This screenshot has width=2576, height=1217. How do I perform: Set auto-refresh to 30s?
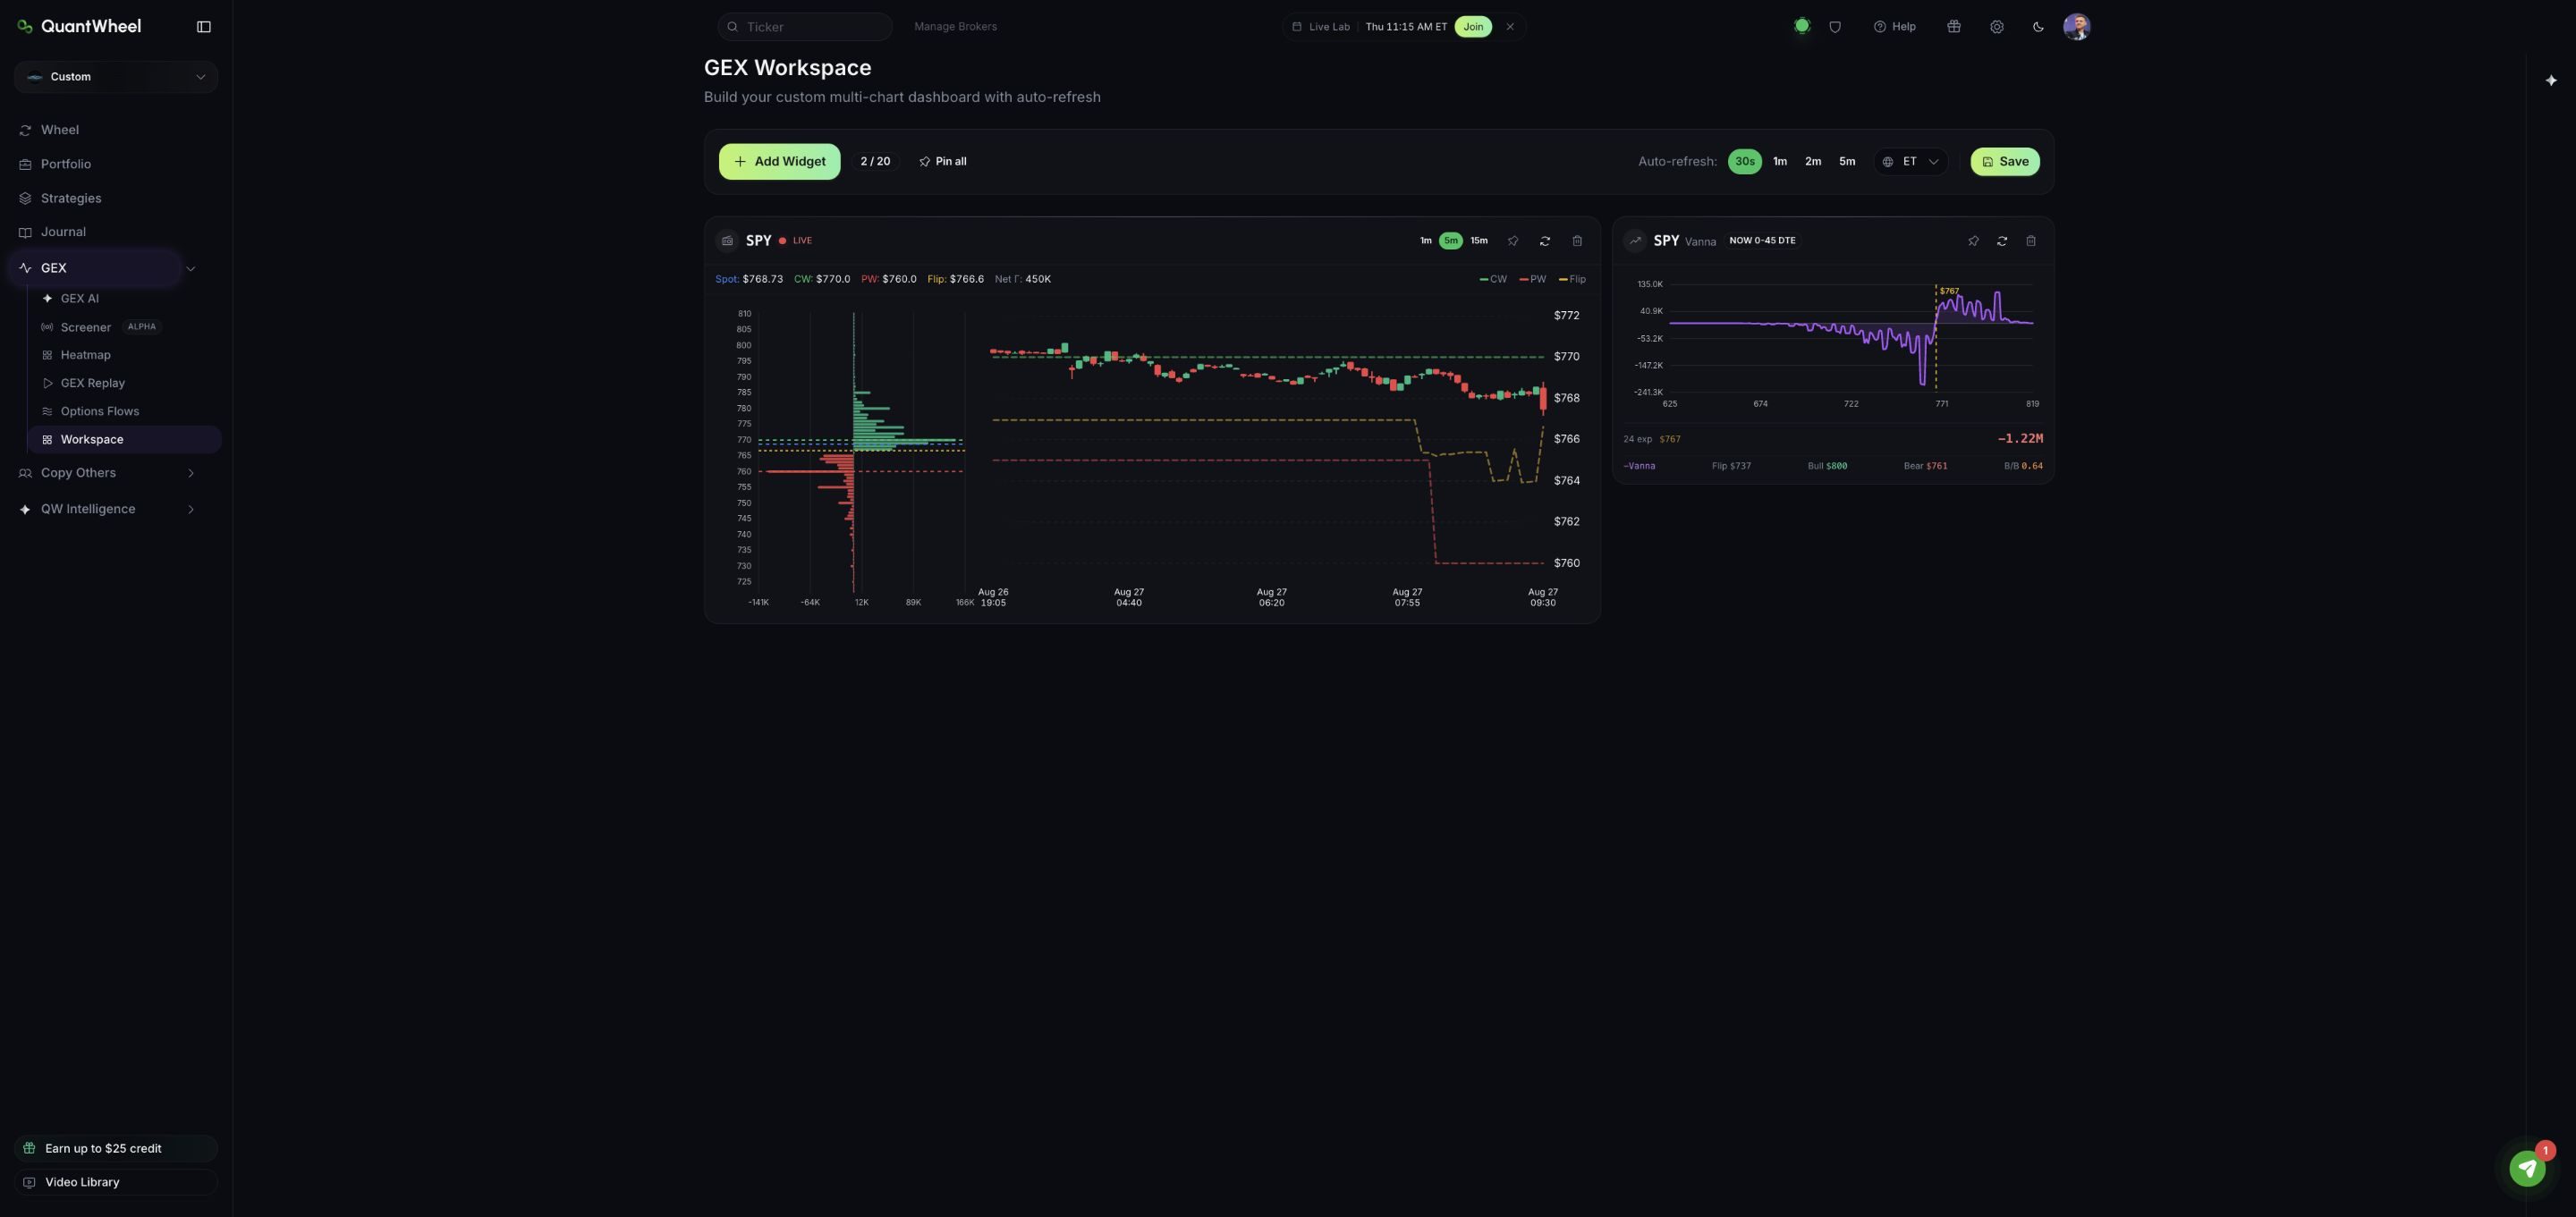pyautogui.click(x=1744, y=161)
